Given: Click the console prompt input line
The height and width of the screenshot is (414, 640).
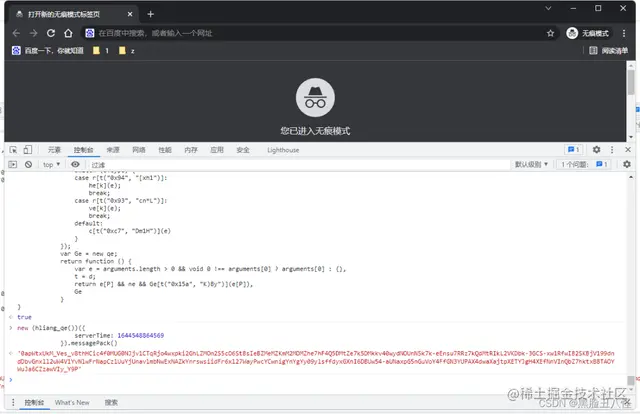Looking at the screenshot, I should pos(318,380).
